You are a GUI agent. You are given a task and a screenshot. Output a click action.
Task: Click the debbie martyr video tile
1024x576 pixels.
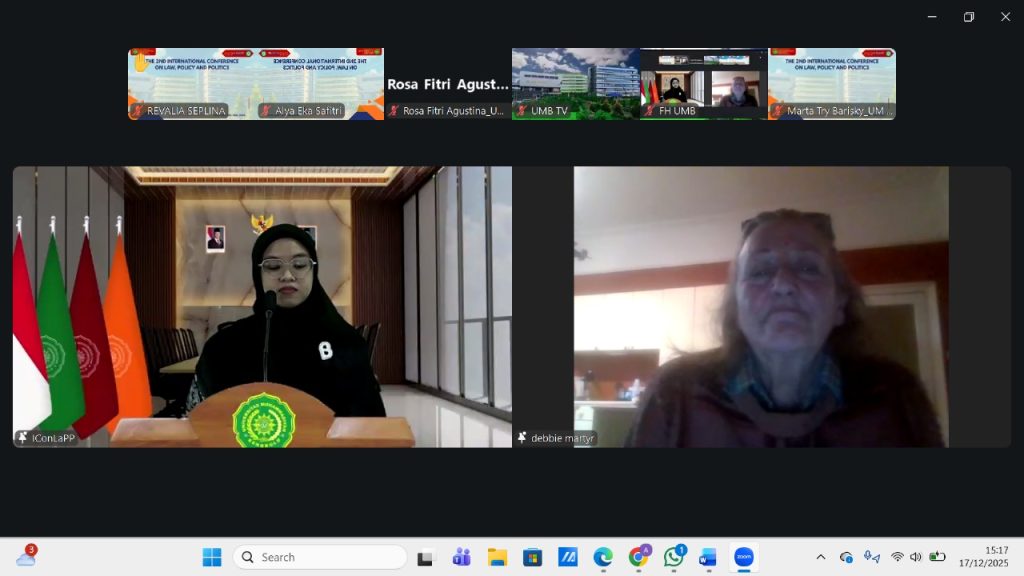point(761,306)
